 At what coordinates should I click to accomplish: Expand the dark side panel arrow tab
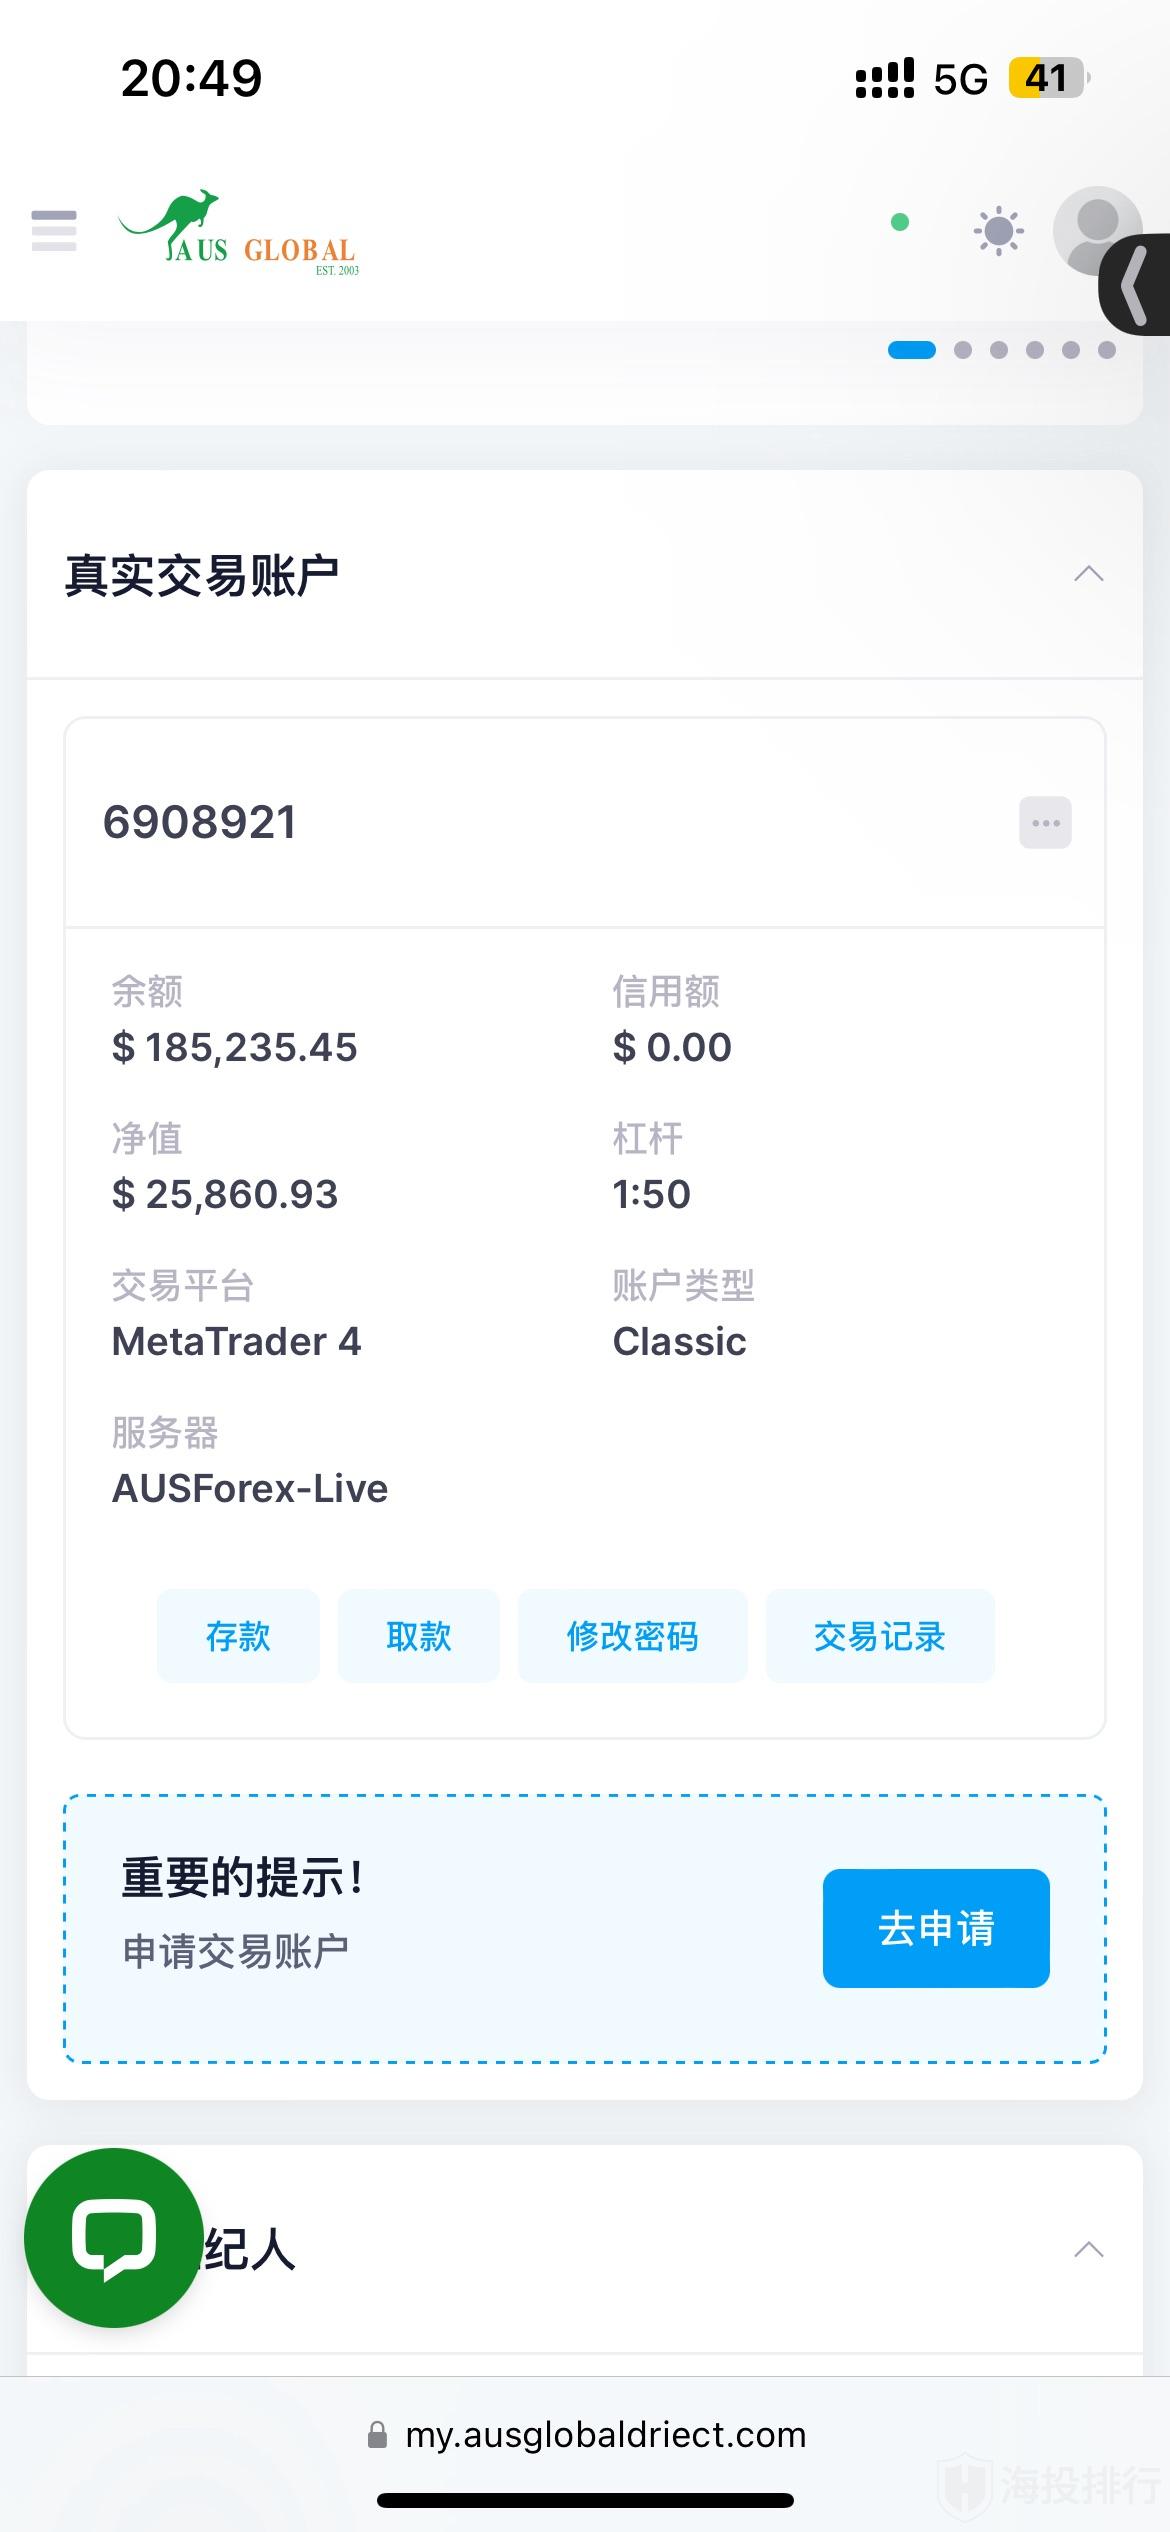coord(1136,284)
